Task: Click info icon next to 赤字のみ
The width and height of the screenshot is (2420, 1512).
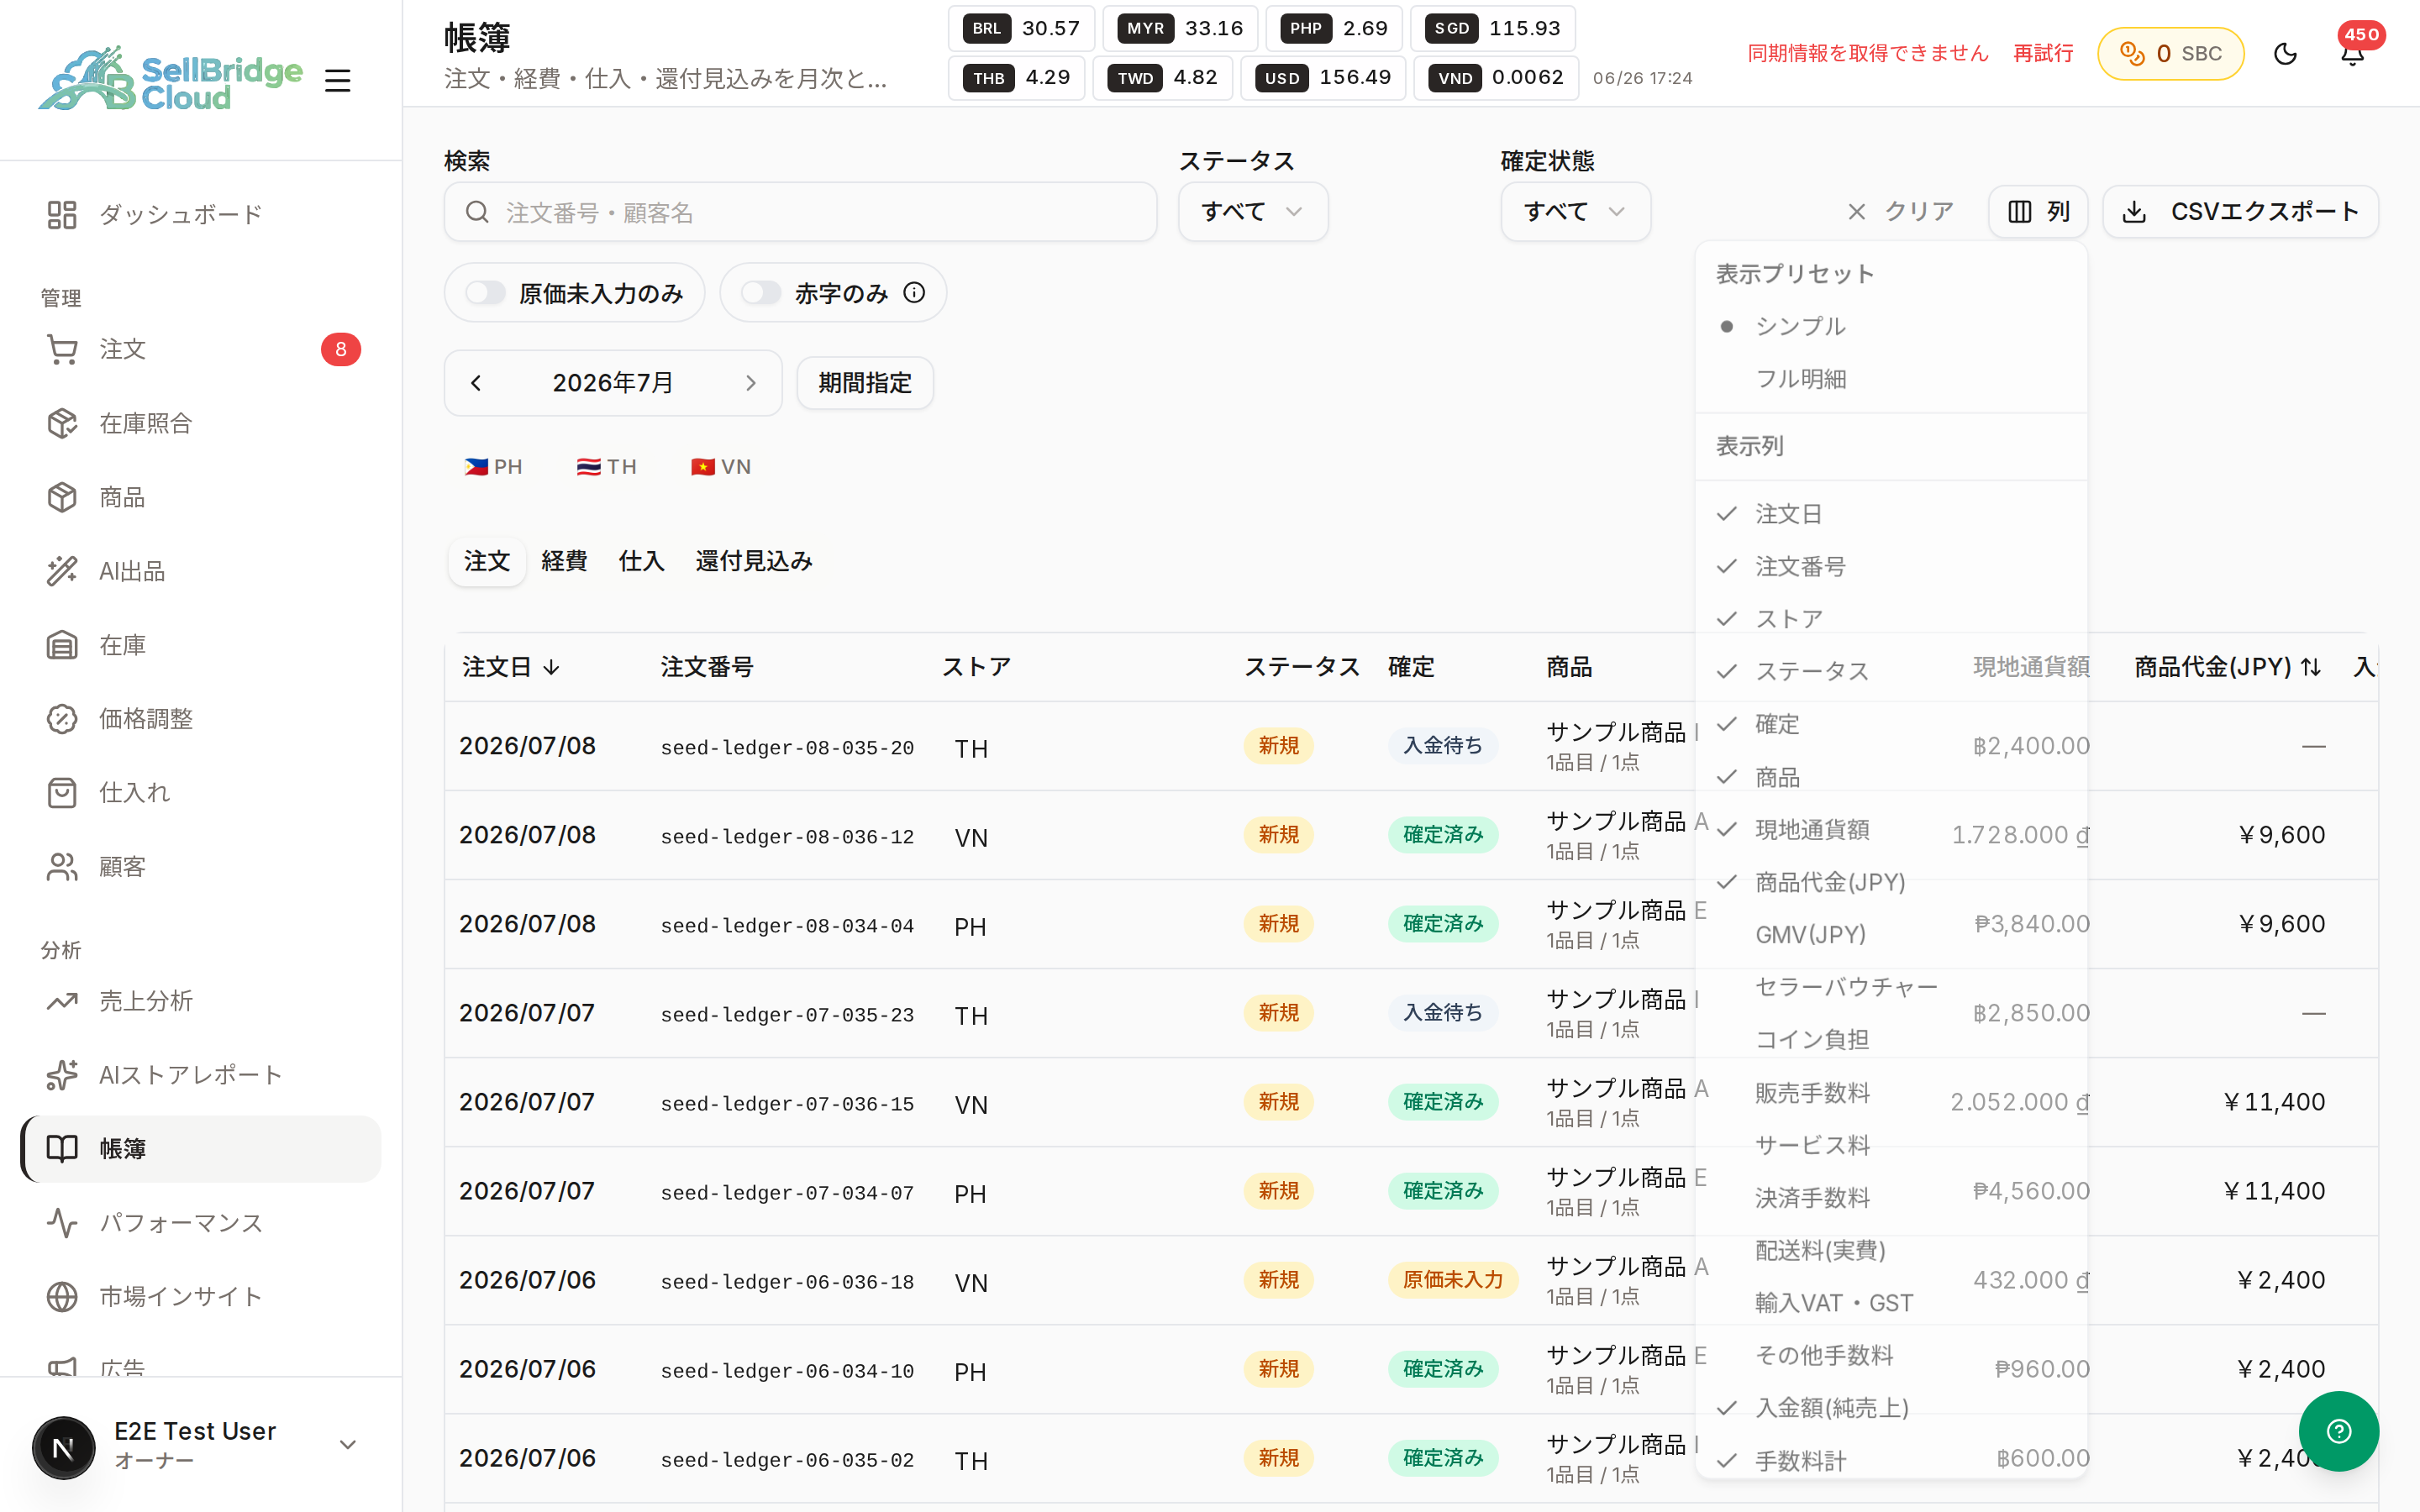Action: pos(914,292)
